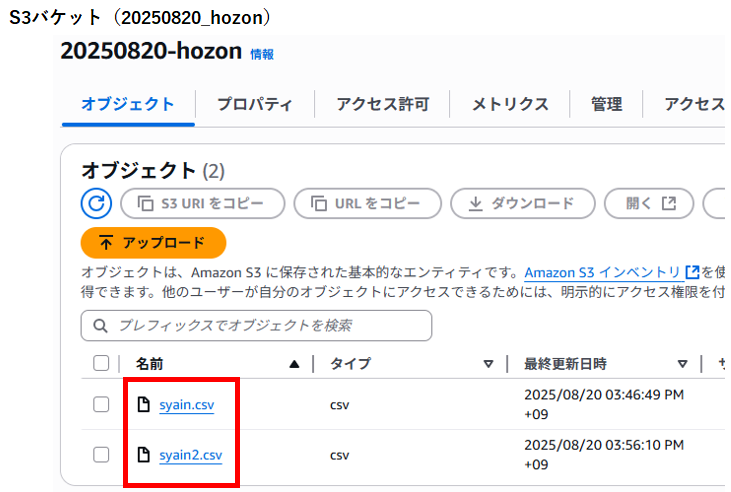The width and height of the screenshot is (731, 492).
Task: Click the copy icon in S3 URI をコピー
Action: (145, 204)
